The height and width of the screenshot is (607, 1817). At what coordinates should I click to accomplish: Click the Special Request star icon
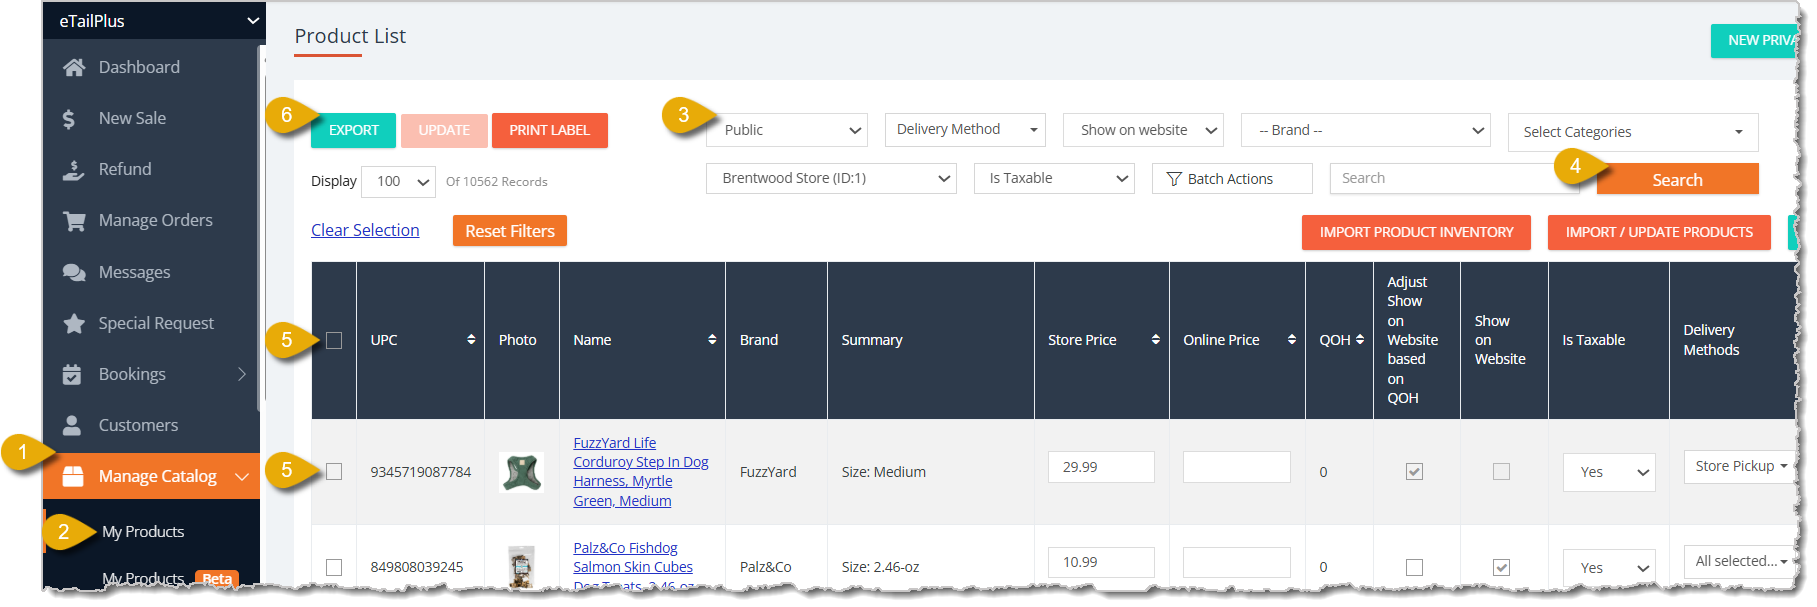point(74,323)
